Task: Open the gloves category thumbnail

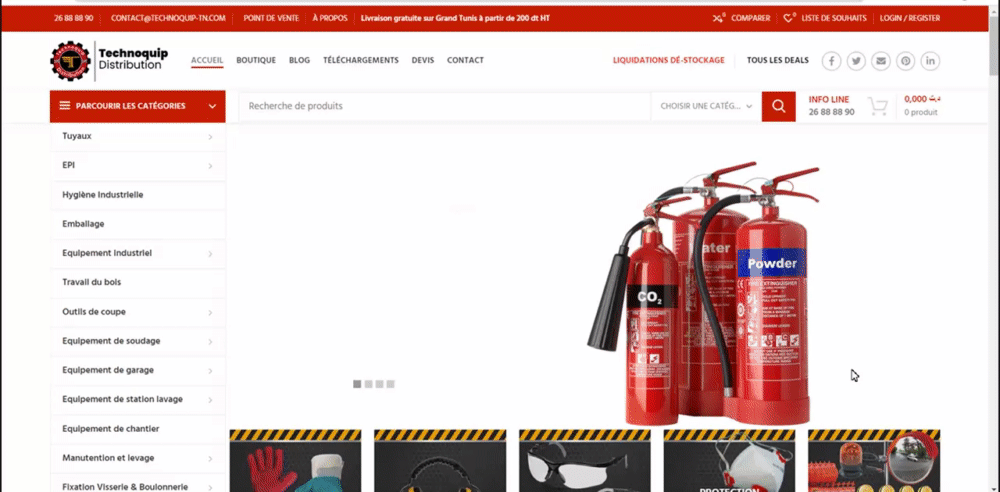Action: (295, 461)
